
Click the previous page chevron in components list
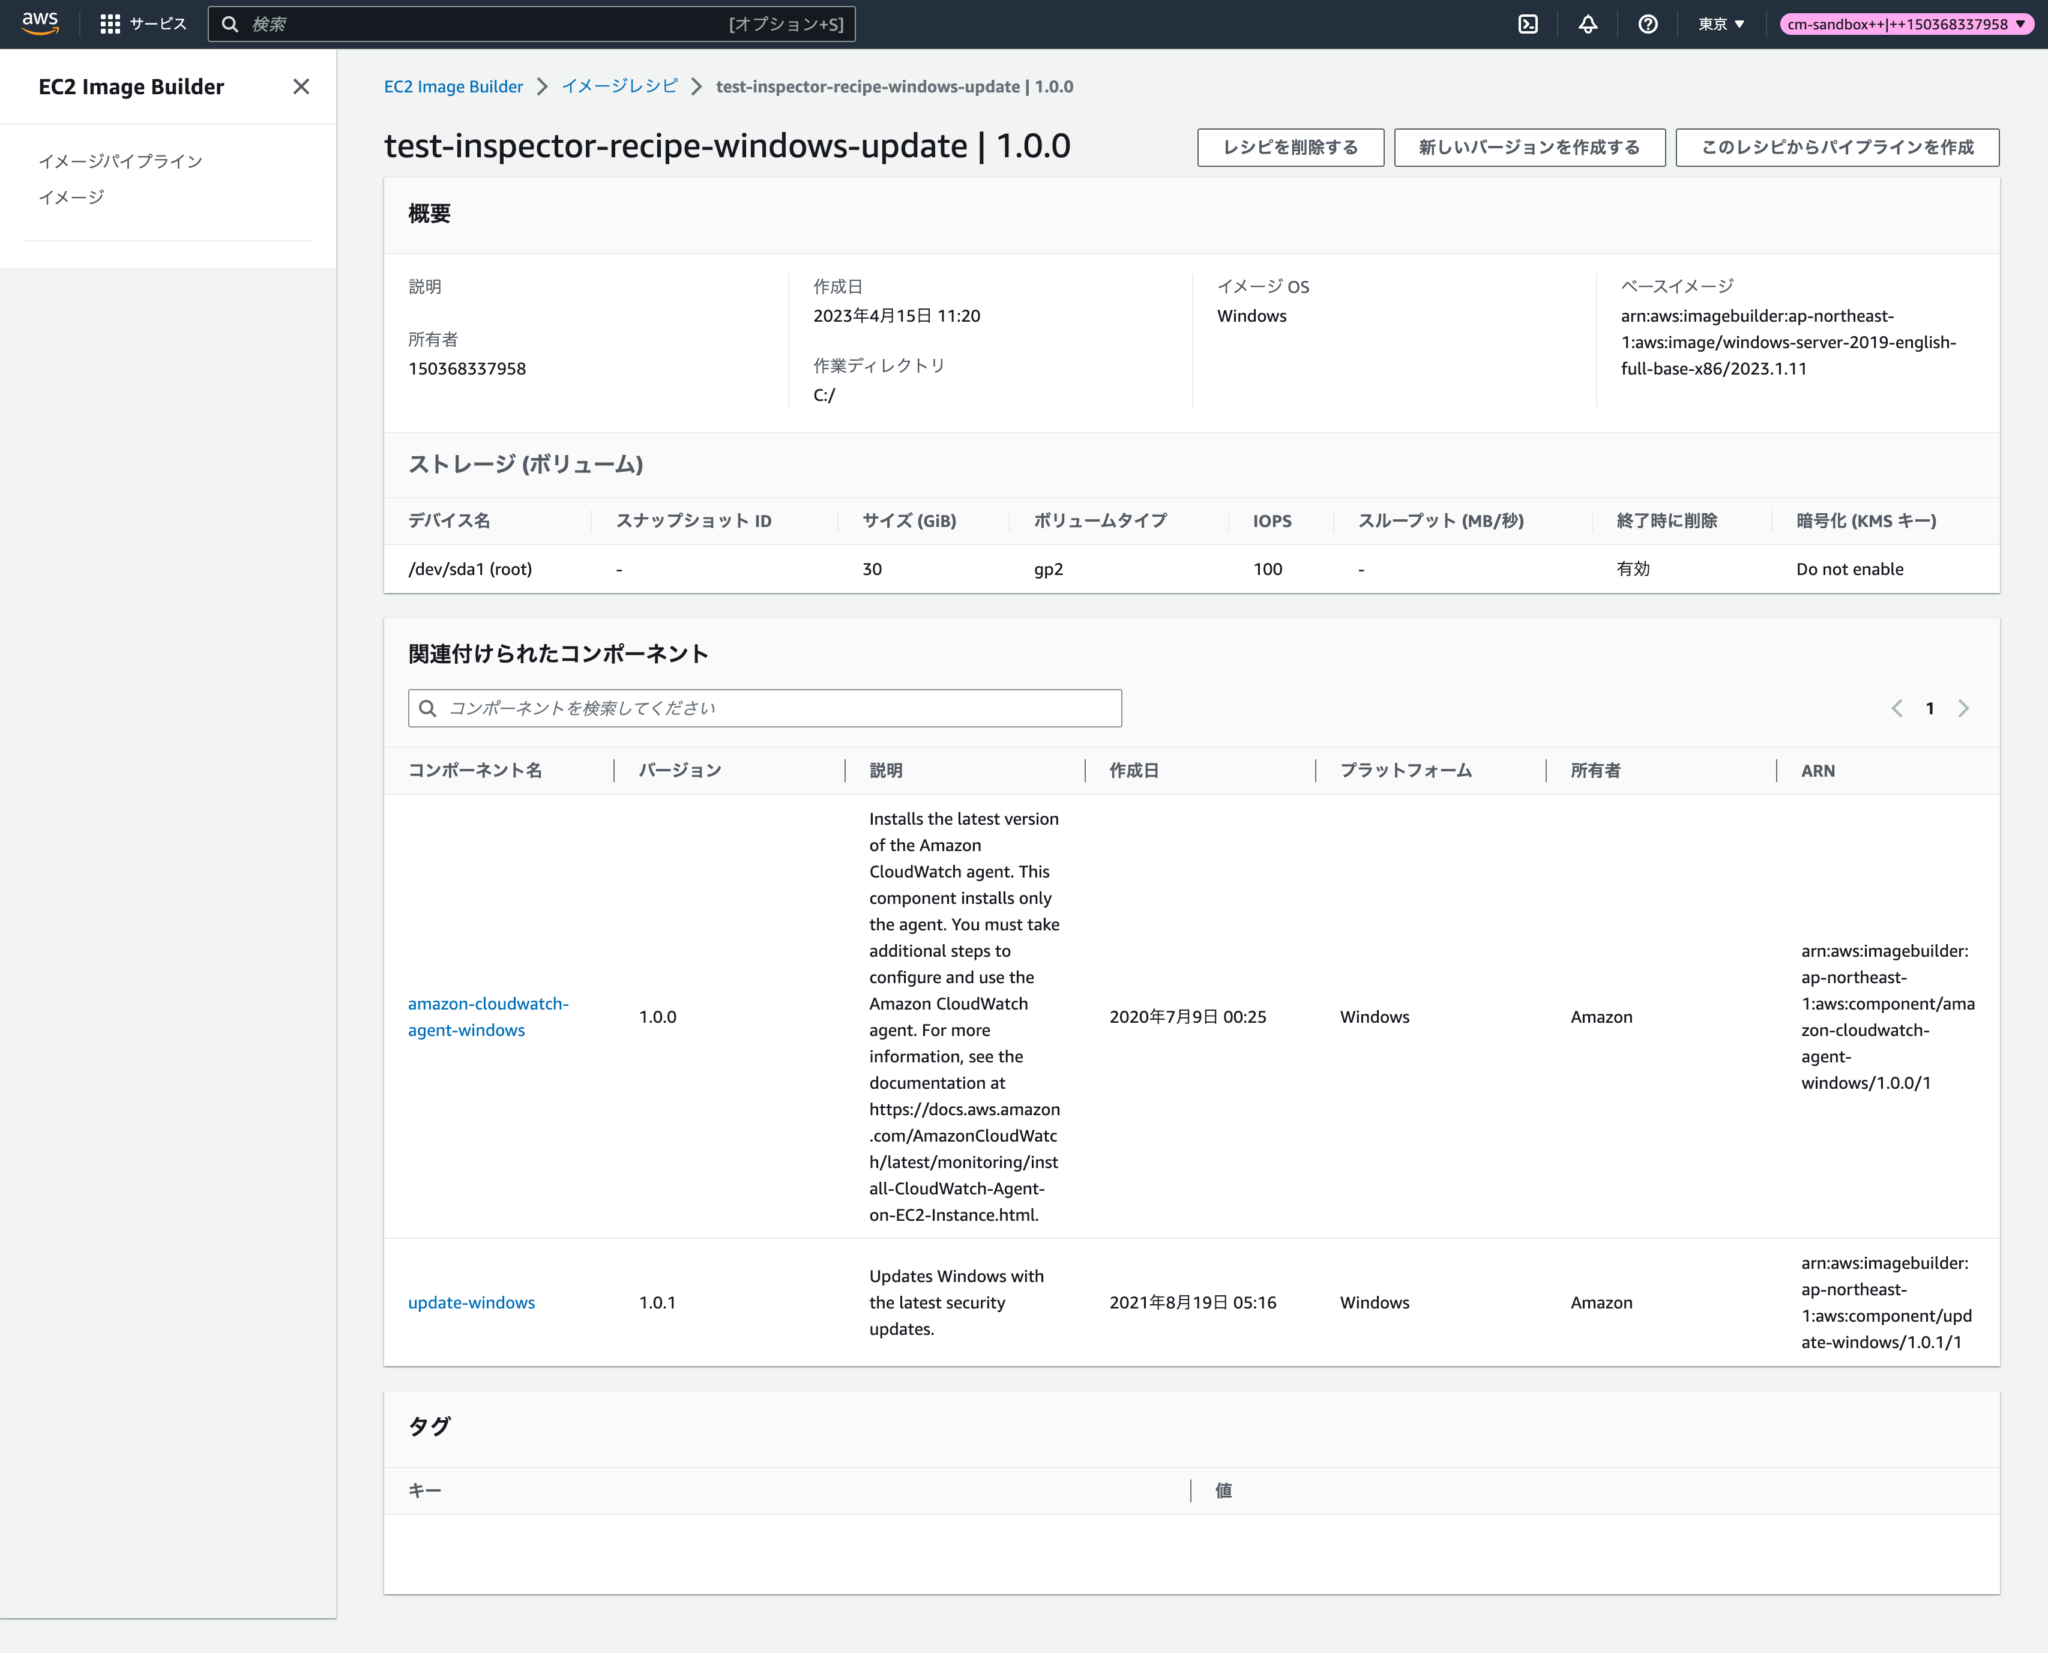(1896, 708)
